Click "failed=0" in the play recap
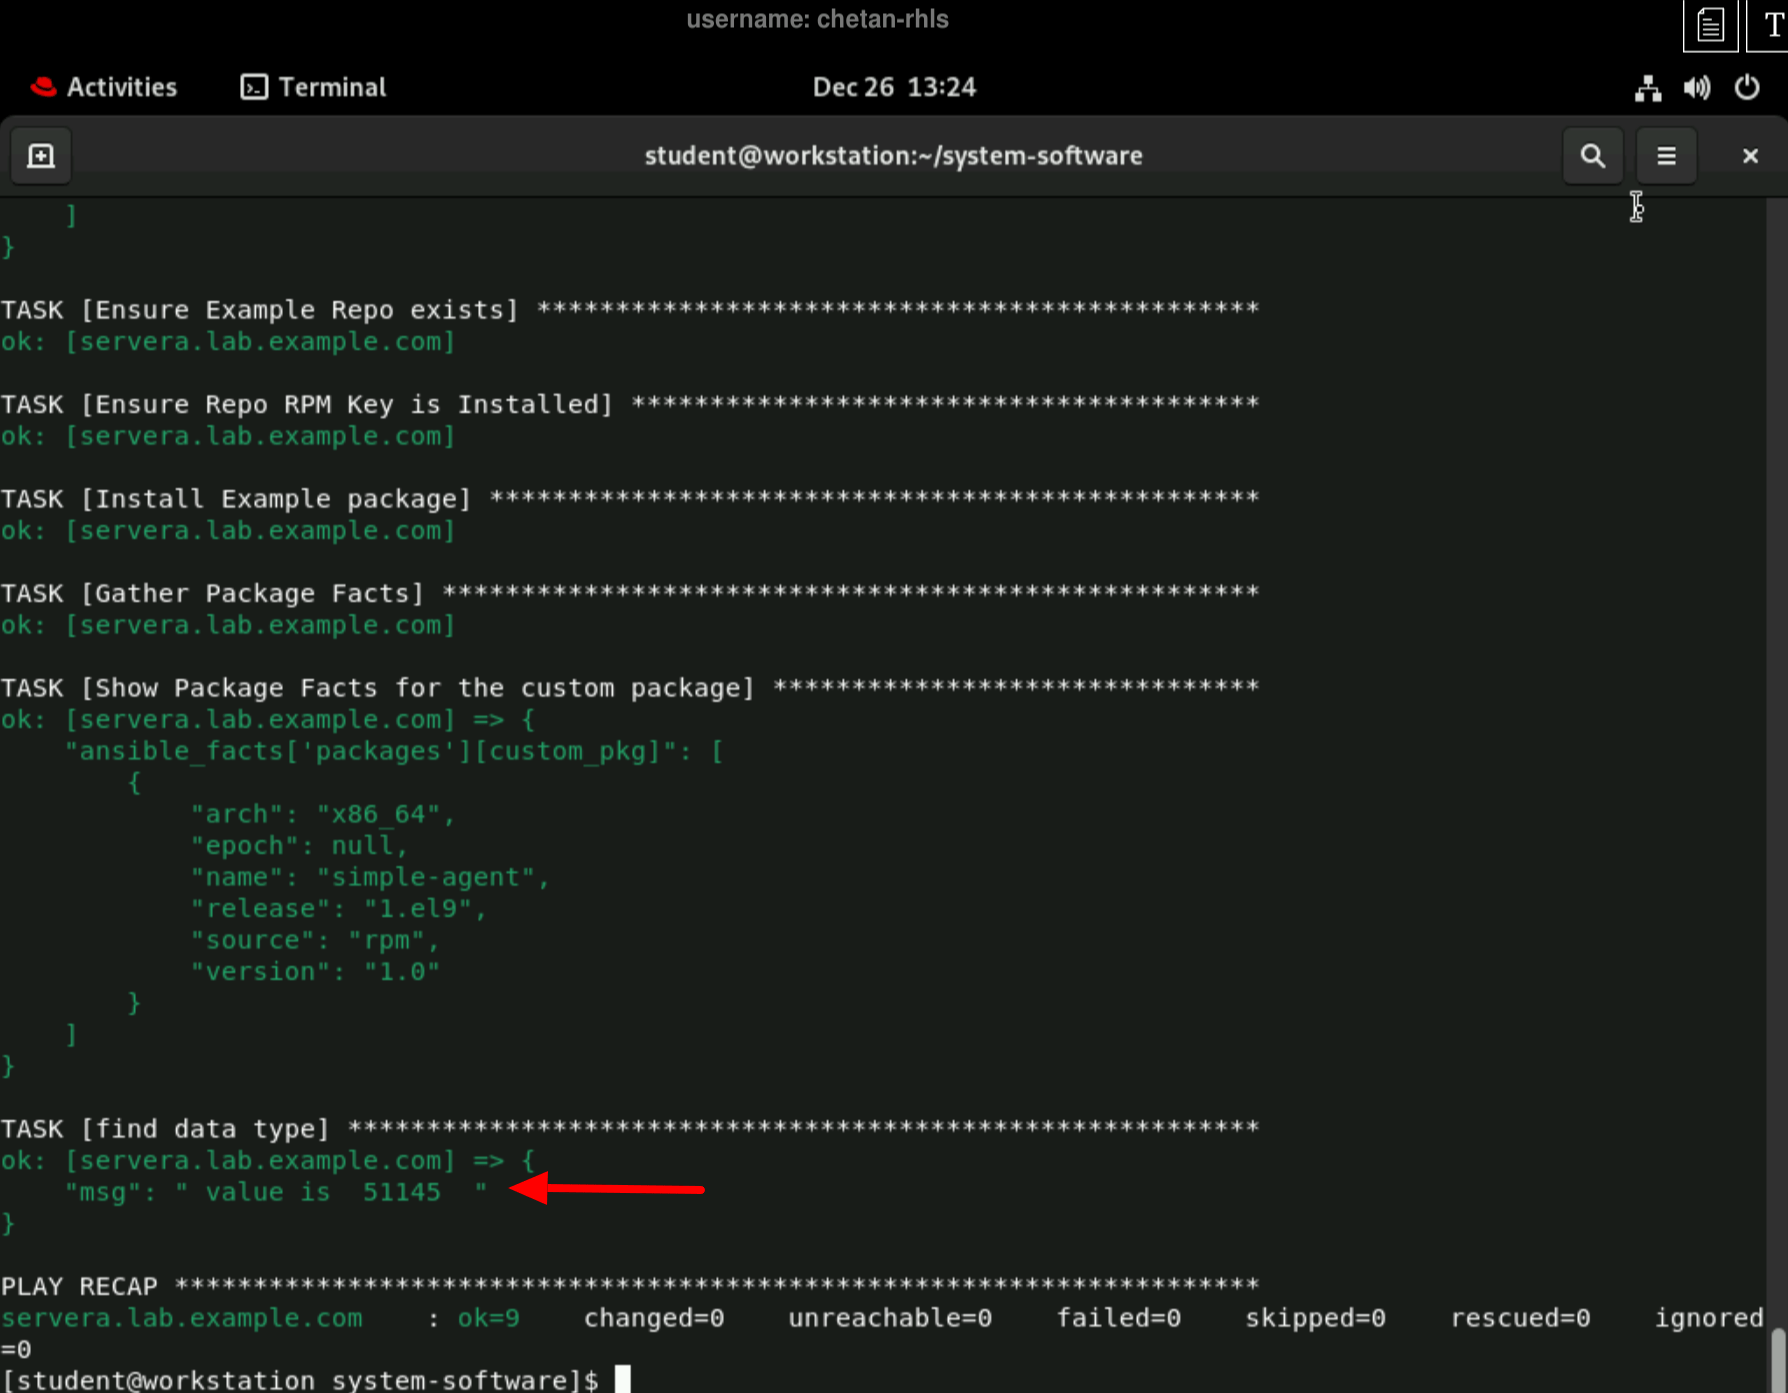The width and height of the screenshot is (1788, 1393). 1119,1318
